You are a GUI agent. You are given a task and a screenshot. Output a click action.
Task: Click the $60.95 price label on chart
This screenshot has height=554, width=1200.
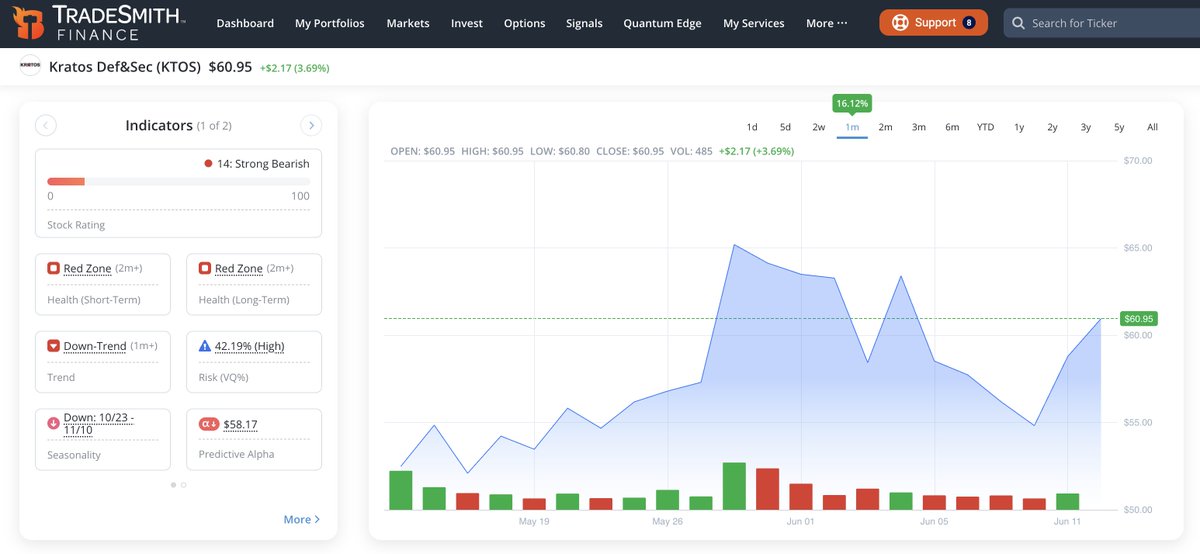1139,318
